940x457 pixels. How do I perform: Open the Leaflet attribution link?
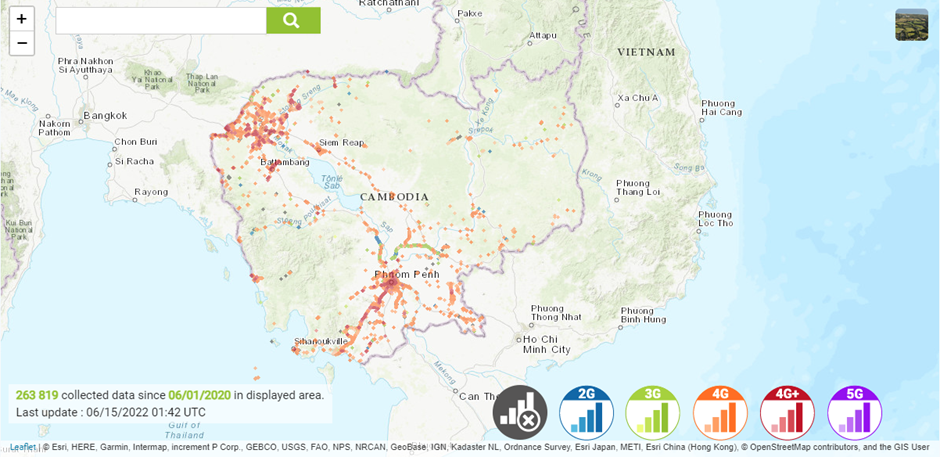(x=22, y=447)
